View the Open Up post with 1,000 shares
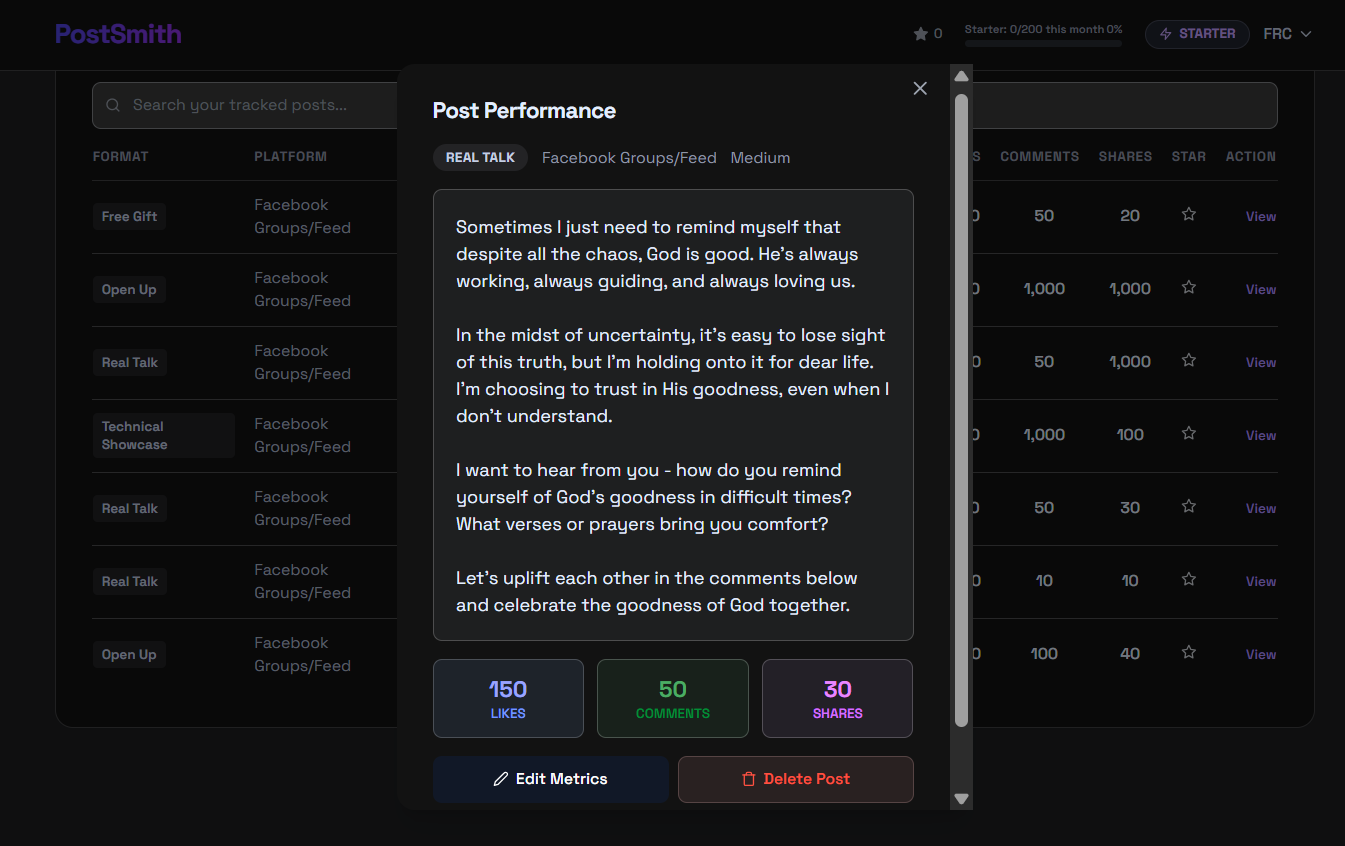 click(1261, 290)
